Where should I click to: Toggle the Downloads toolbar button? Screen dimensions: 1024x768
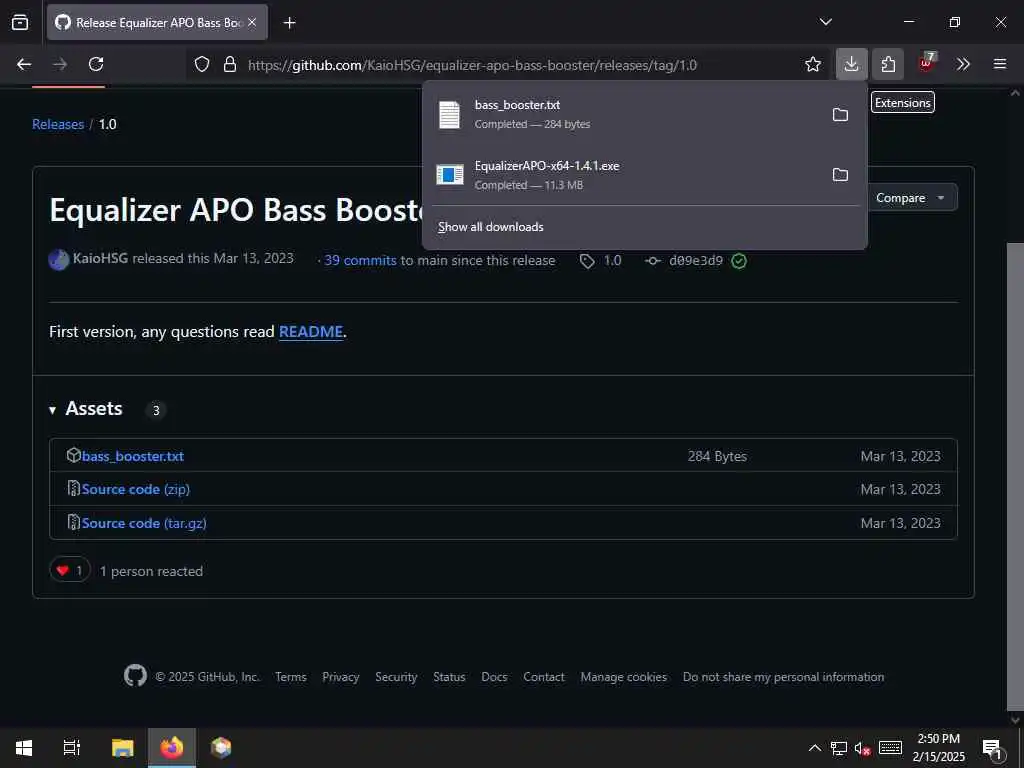(852, 64)
